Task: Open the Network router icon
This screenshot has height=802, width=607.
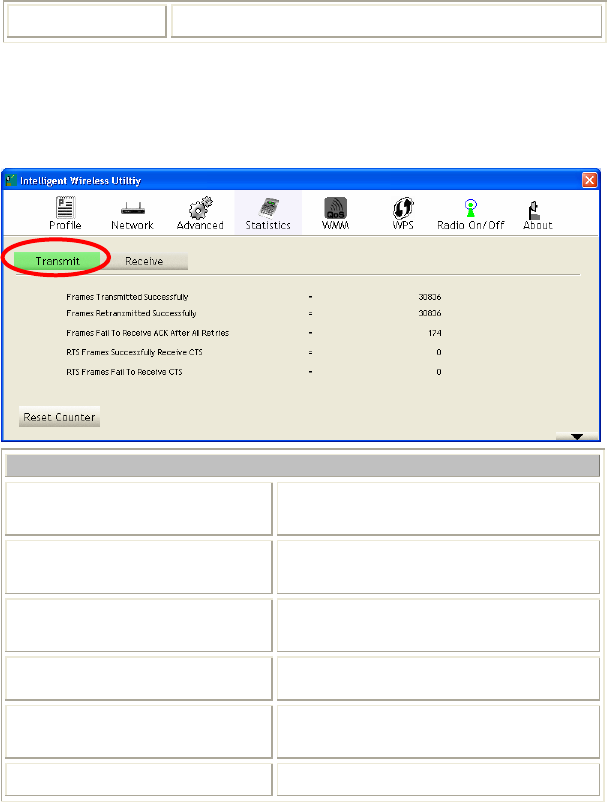Action: (132, 213)
